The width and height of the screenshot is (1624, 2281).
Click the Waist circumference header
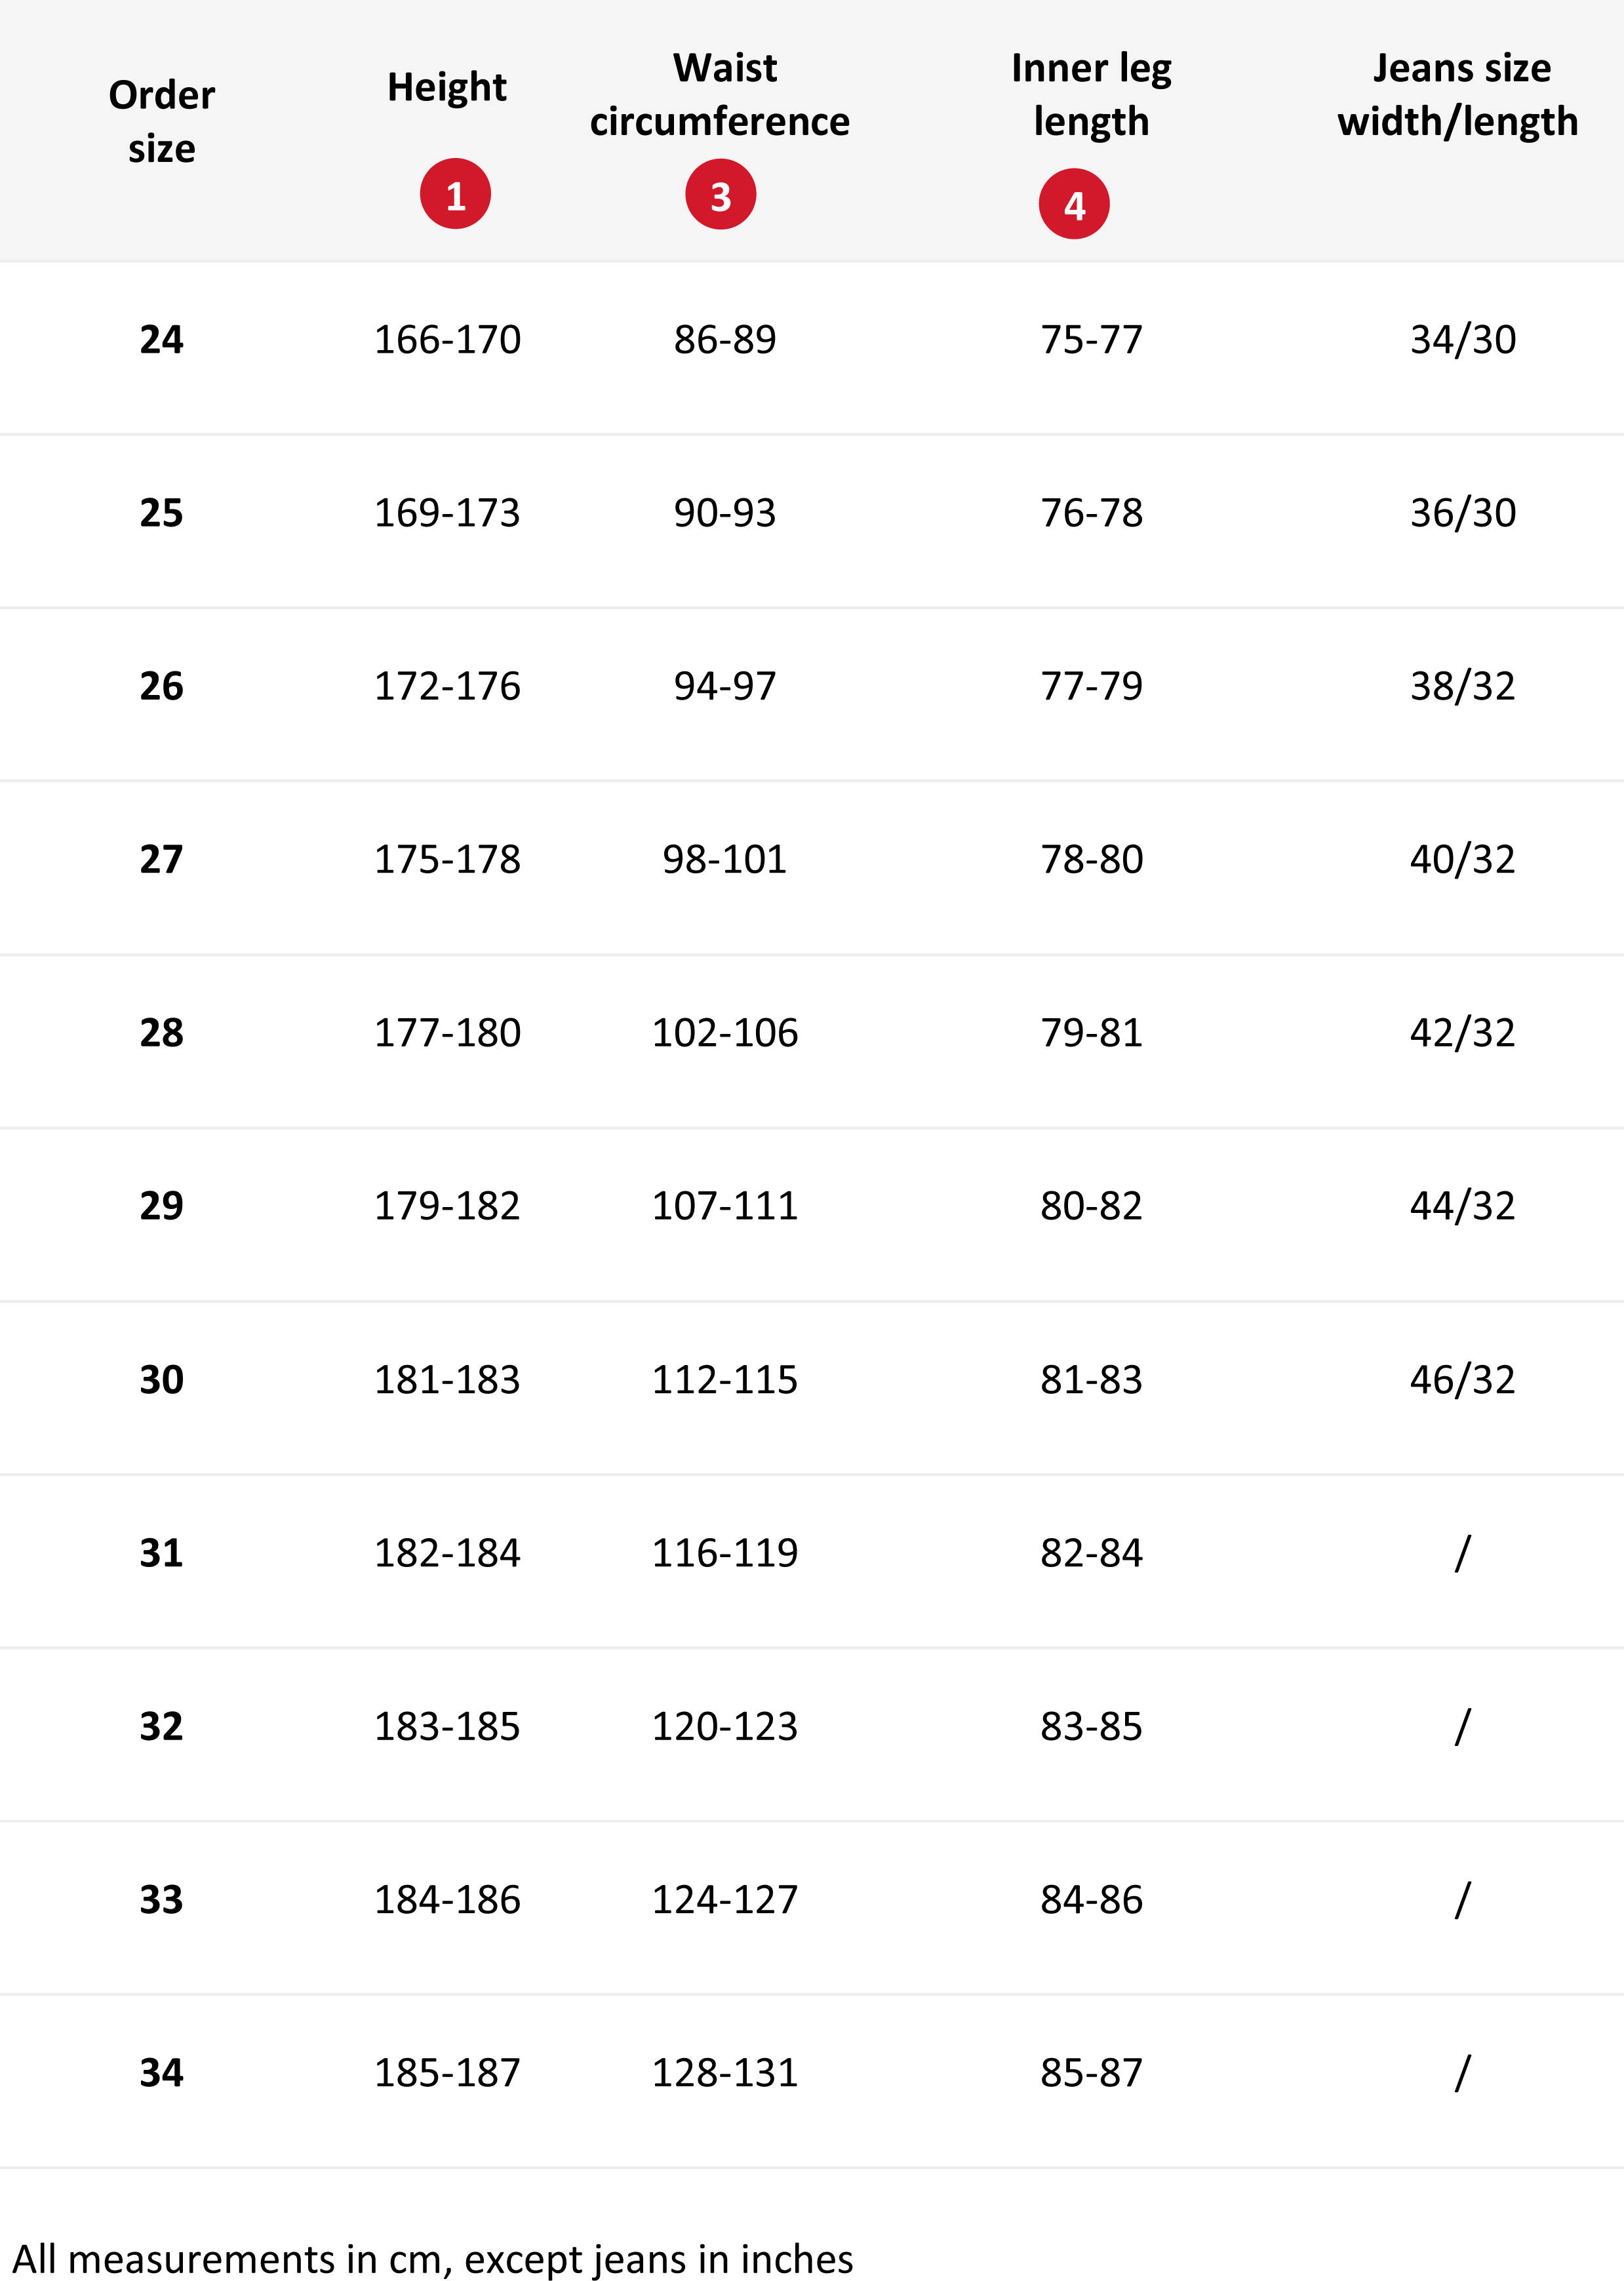(720, 95)
